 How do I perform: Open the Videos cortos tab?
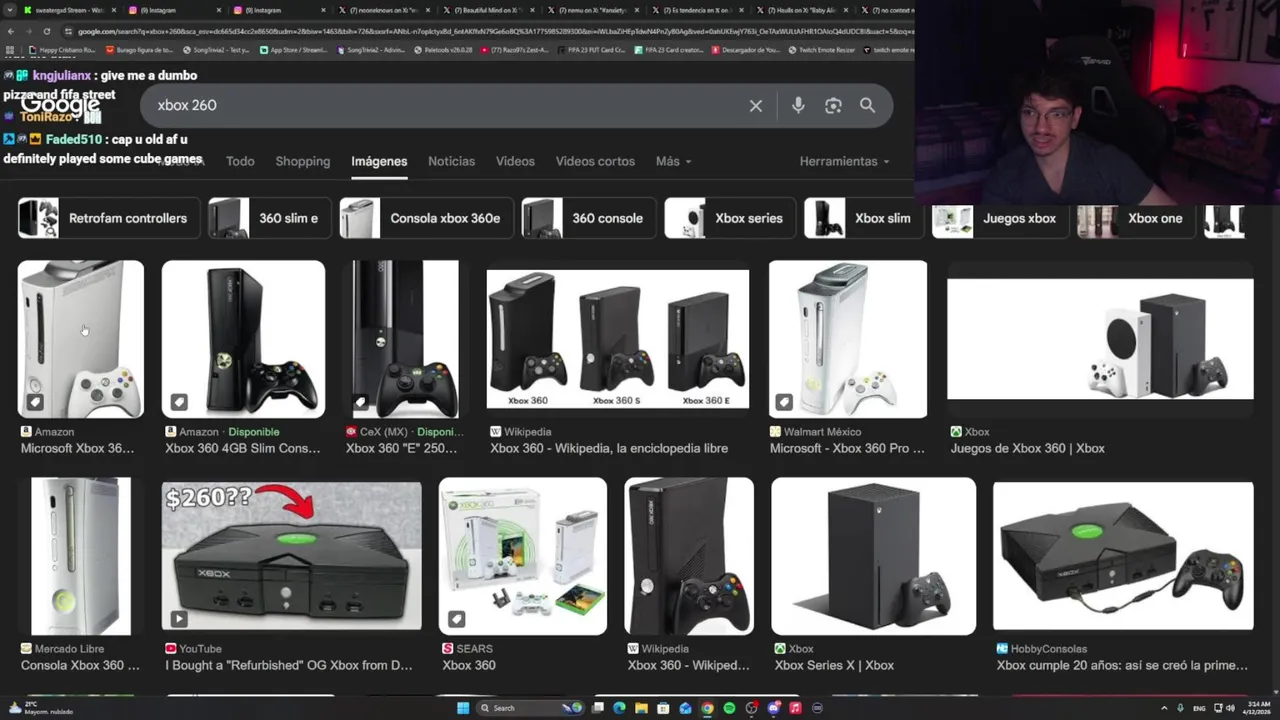[595, 161]
